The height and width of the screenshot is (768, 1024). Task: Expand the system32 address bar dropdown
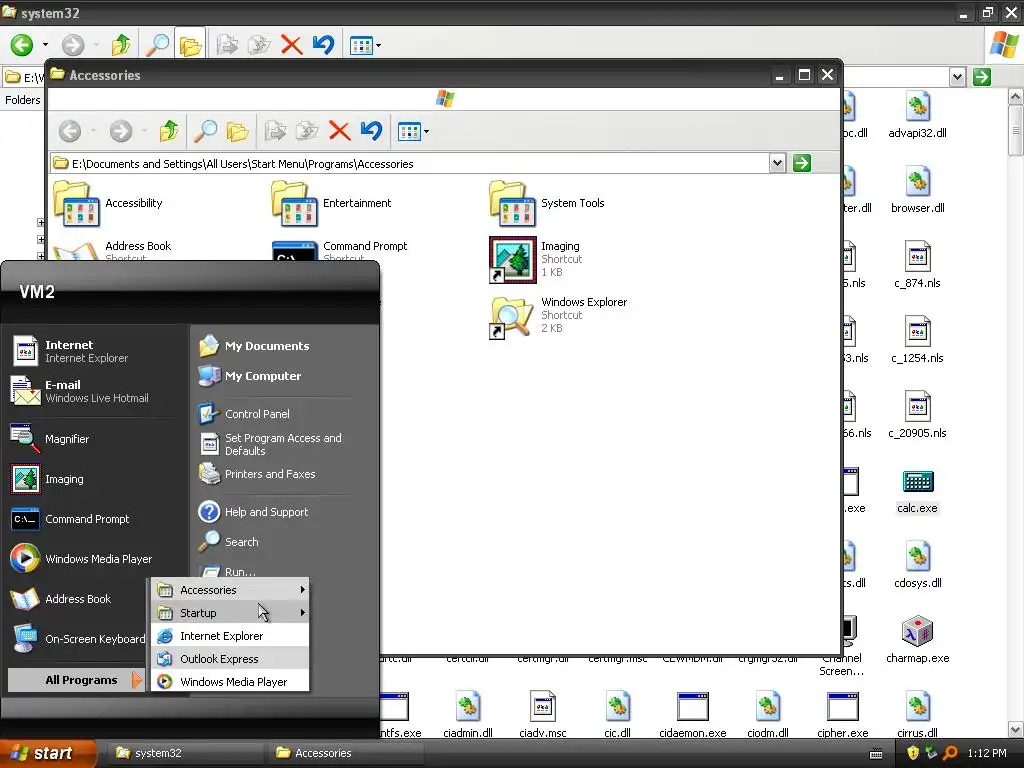[957, 77]
